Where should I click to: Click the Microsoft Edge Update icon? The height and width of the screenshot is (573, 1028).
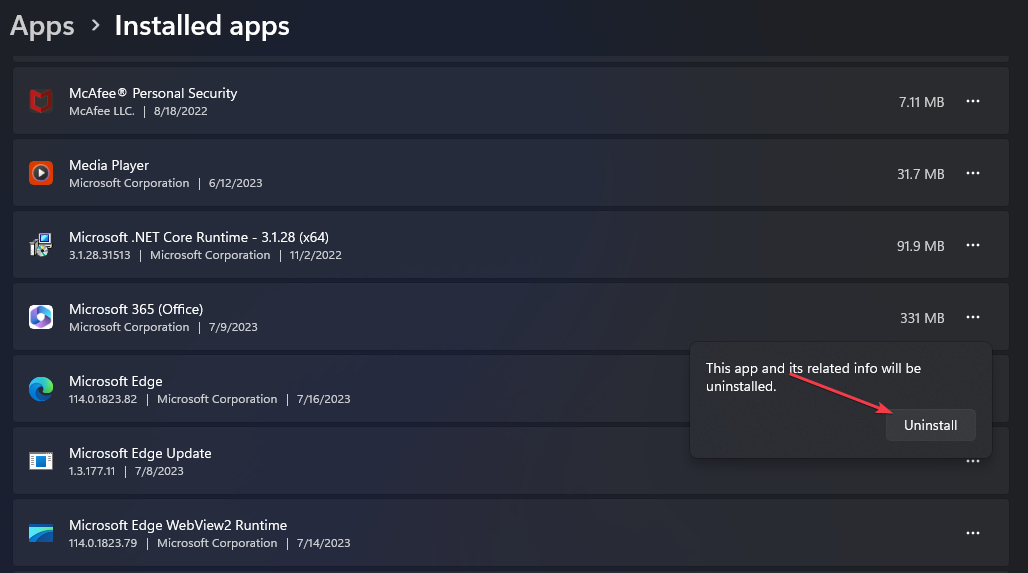click(x=41, y=461)
